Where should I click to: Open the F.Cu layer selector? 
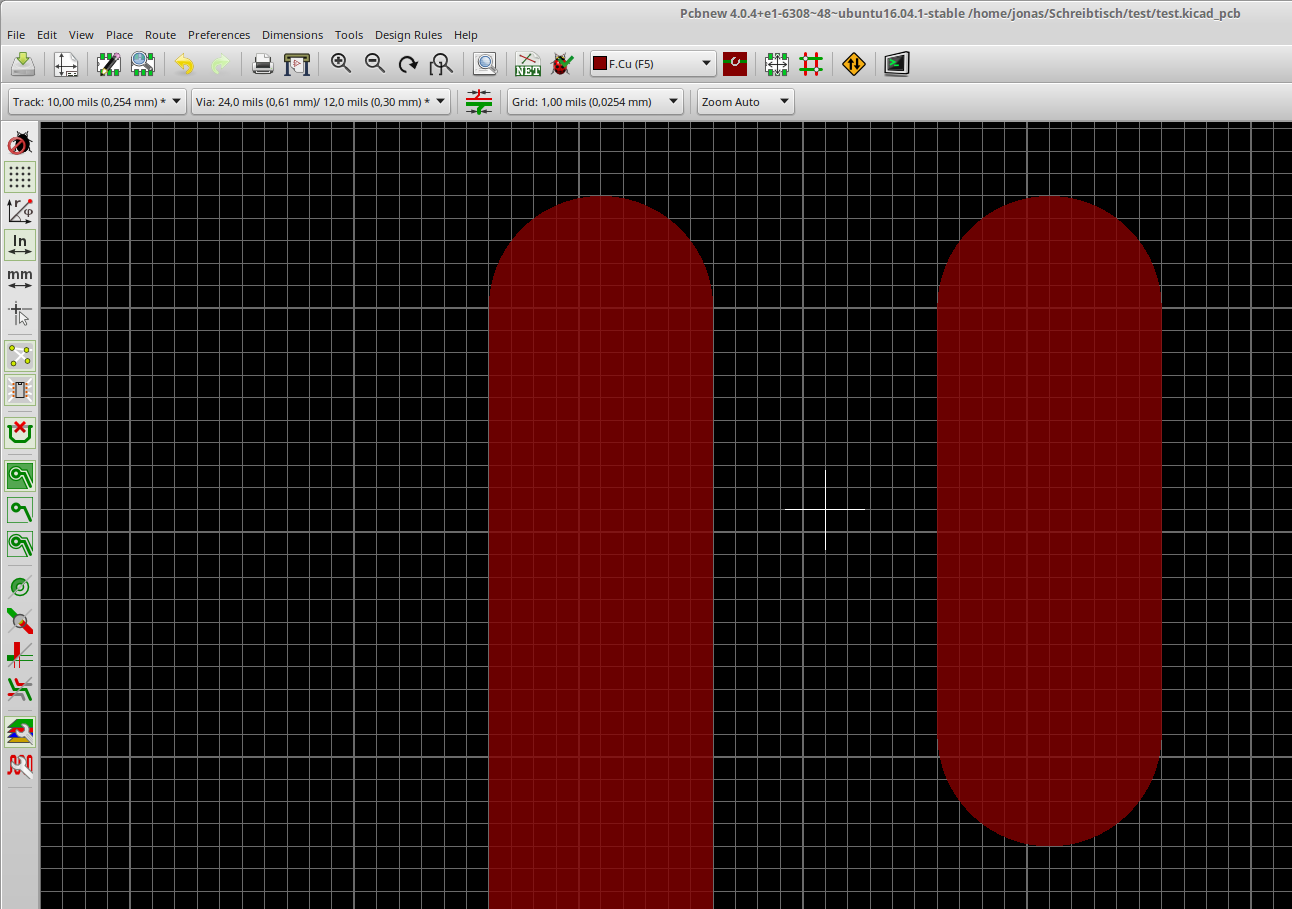[x=653, y=64]
